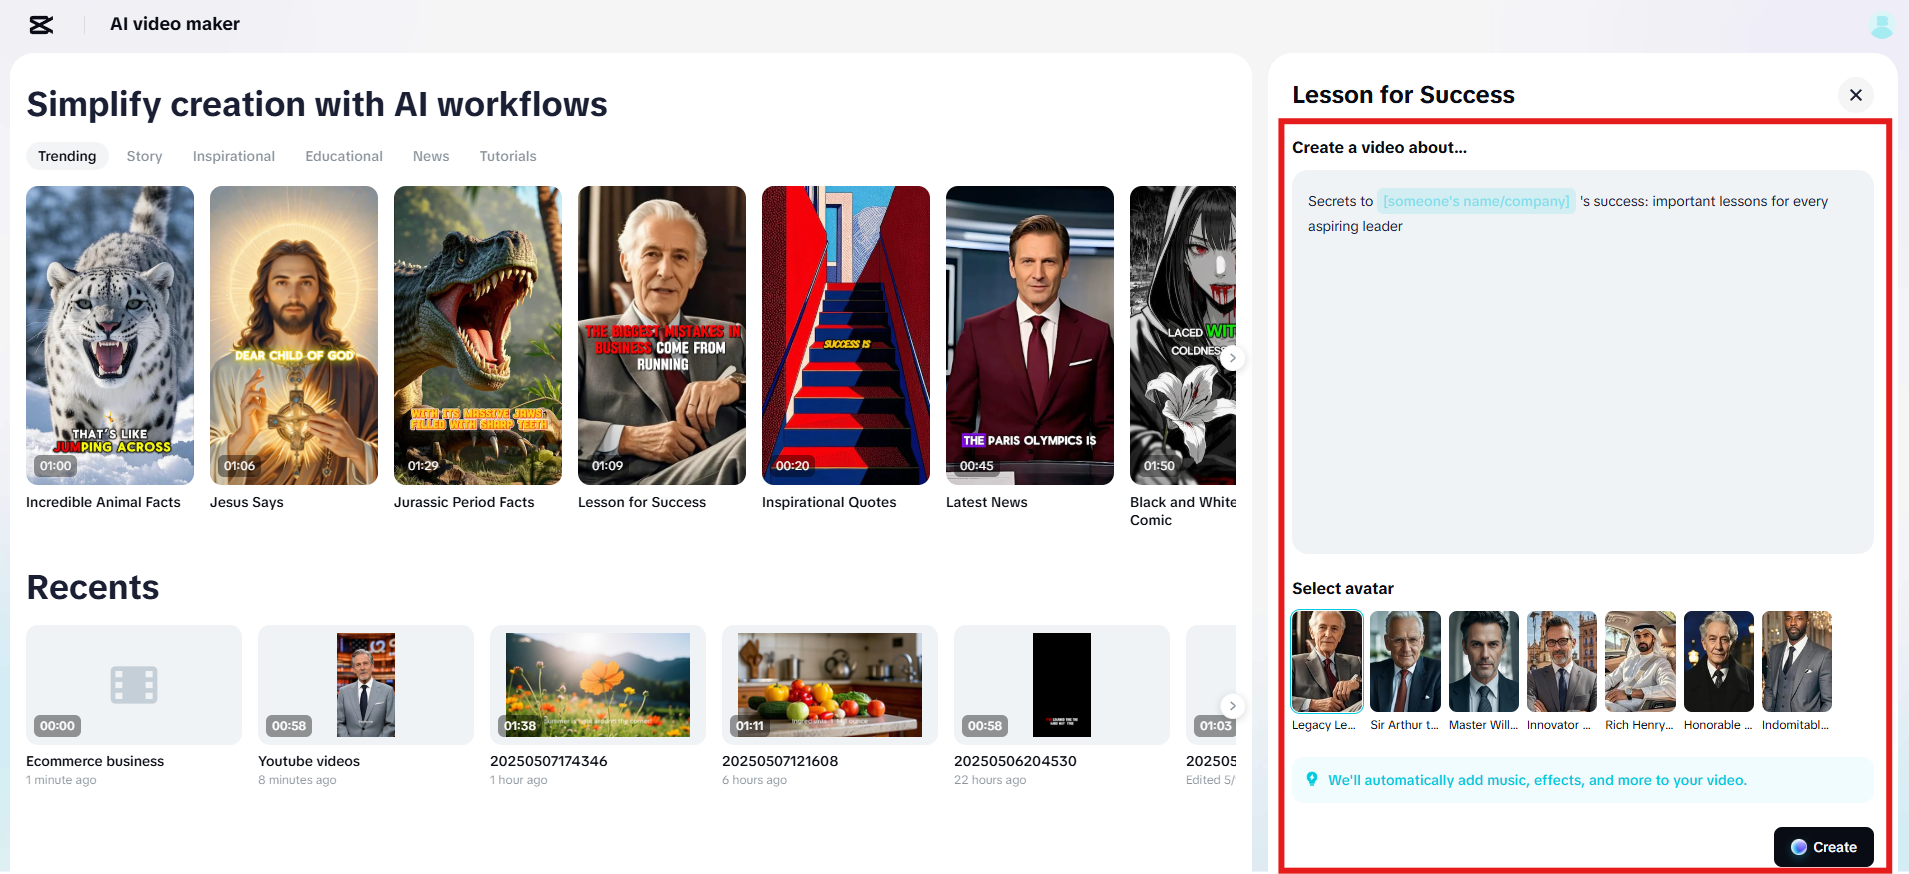Click the lightbulb tip icon
The image size is (1909, 874).
point(1312,779)
